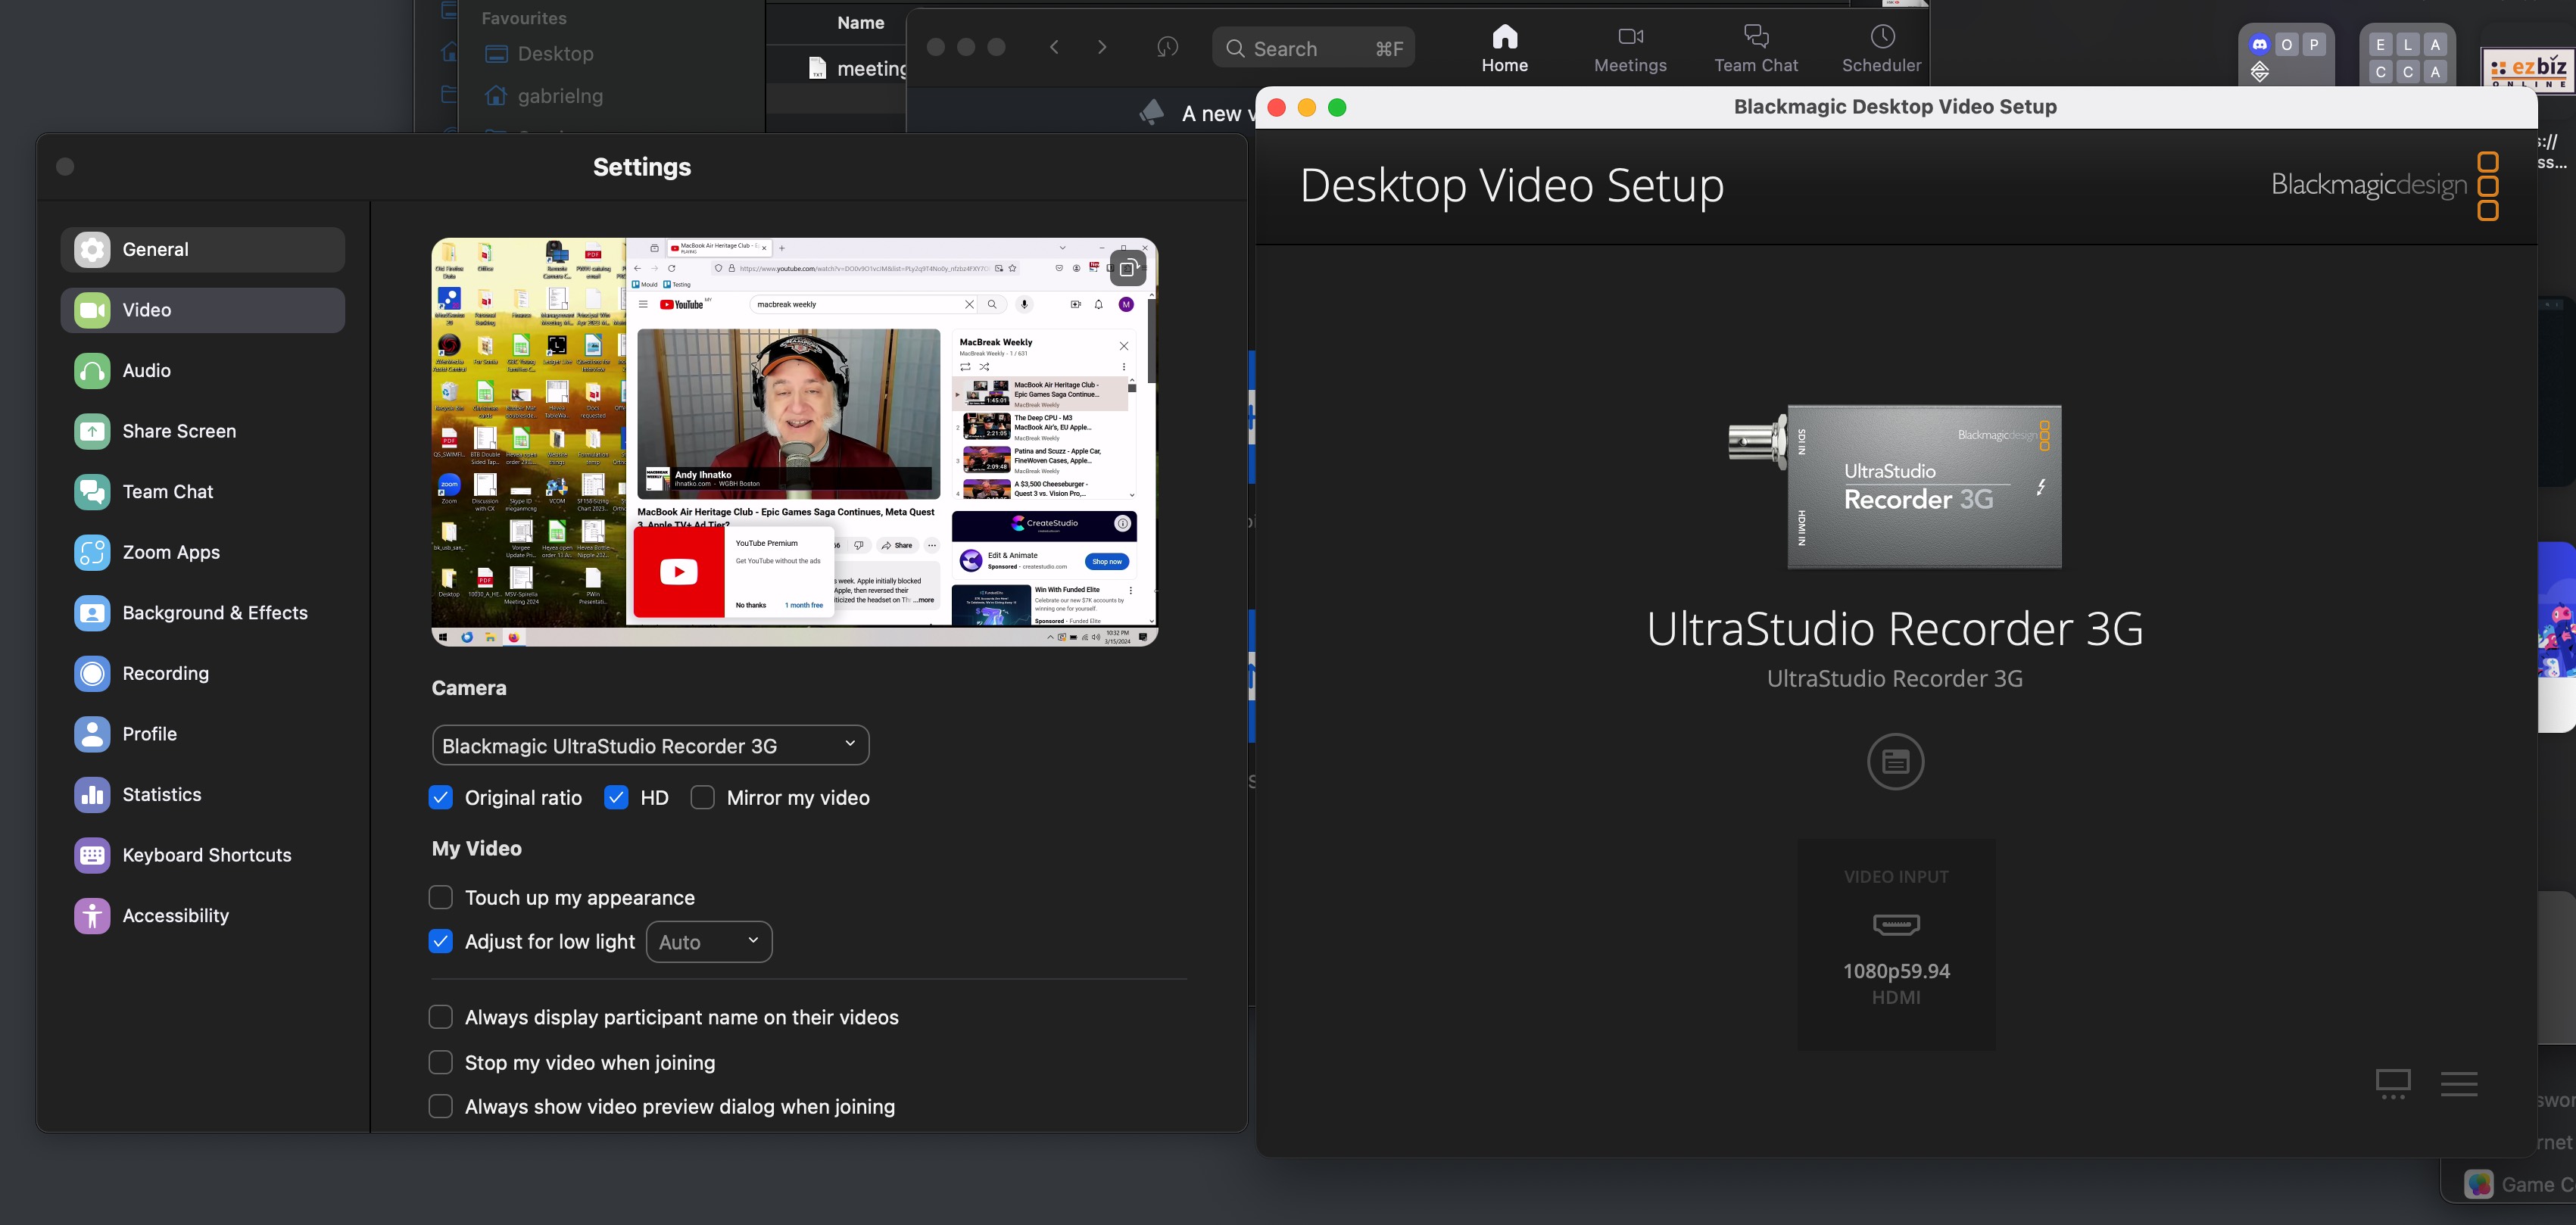Viewport: 2576px width, 1225px height.
Task: Click the Name column header in Finder
Action: click(x=860, y=23)
